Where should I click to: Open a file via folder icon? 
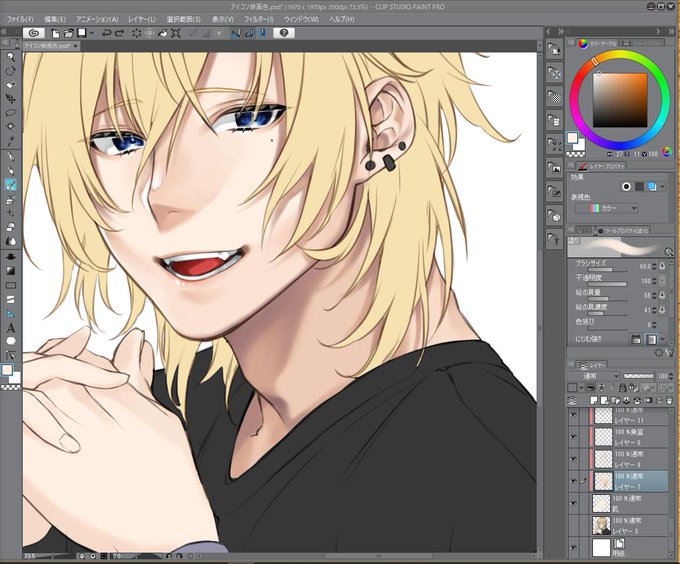(x=69, y=33)
